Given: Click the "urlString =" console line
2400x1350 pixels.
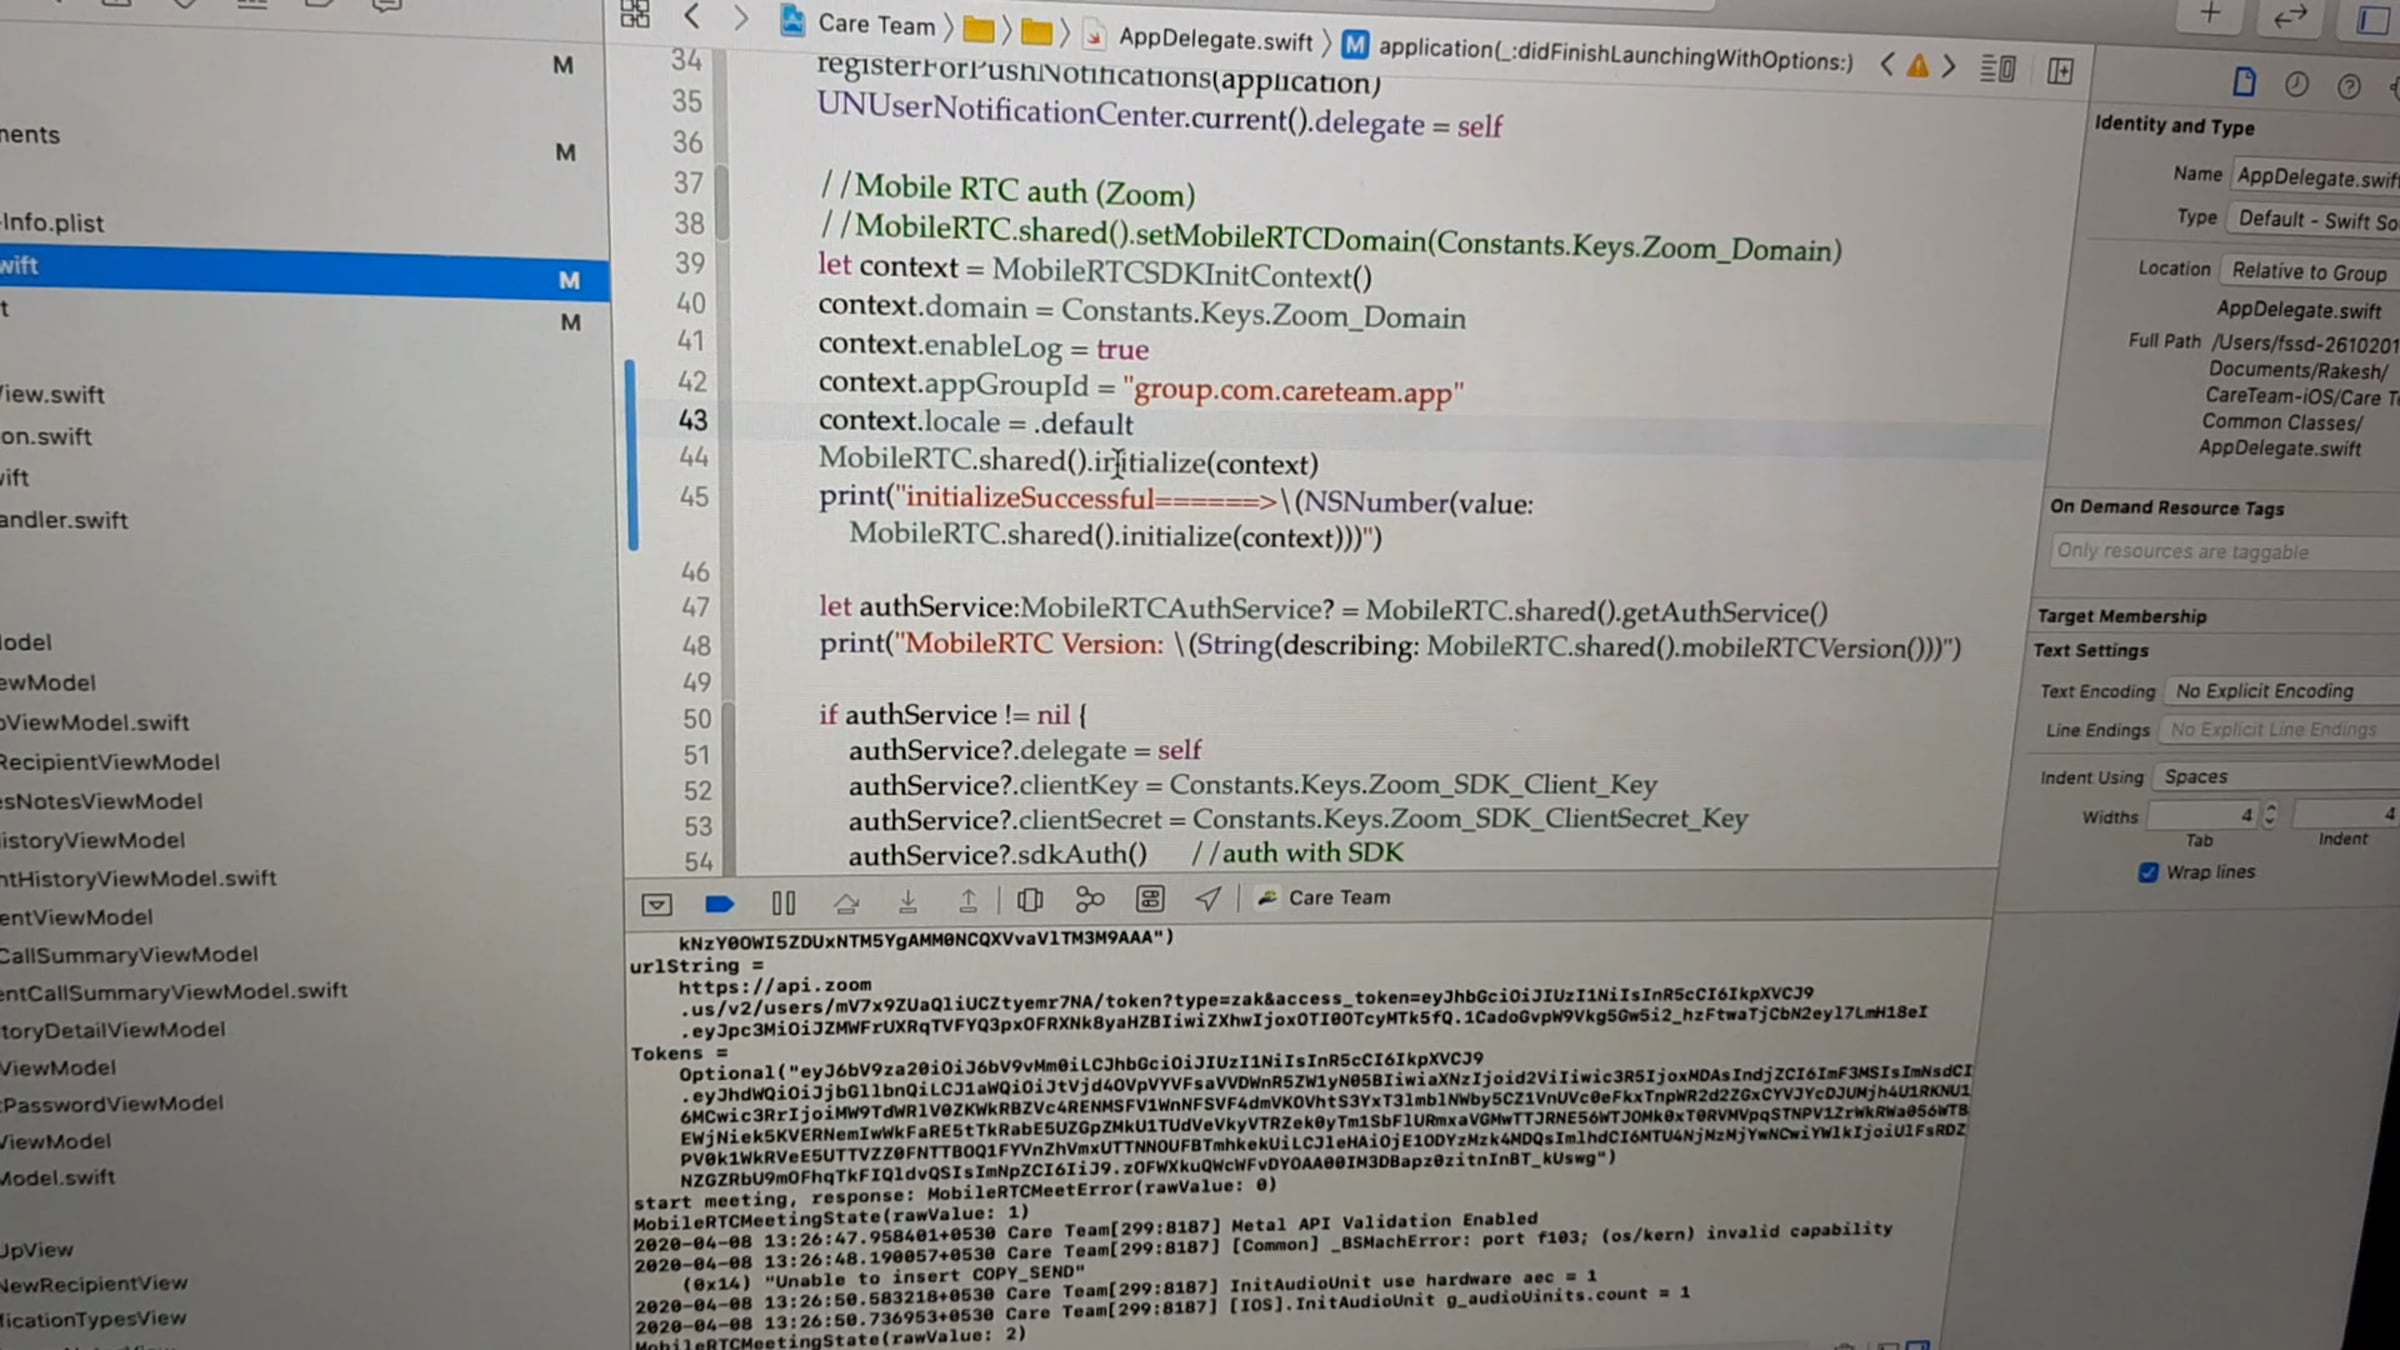Looking at the screenshot, I should (x=697, y=966).
